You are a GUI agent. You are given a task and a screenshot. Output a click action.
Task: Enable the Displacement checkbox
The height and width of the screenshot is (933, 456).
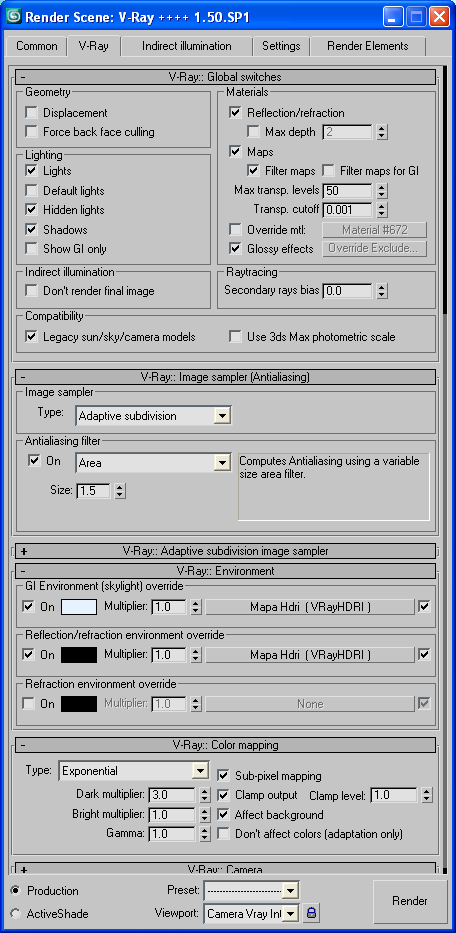point(31,112)
